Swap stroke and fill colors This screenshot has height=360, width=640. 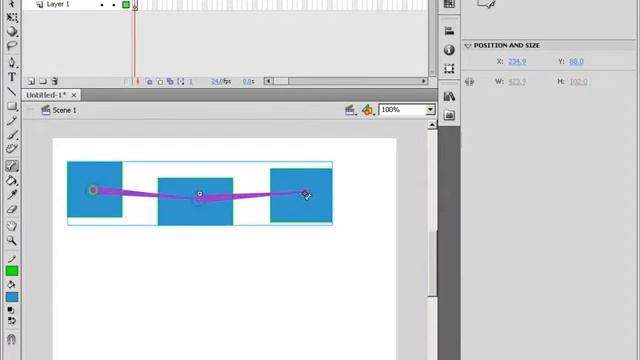click(x=12, y=320)
